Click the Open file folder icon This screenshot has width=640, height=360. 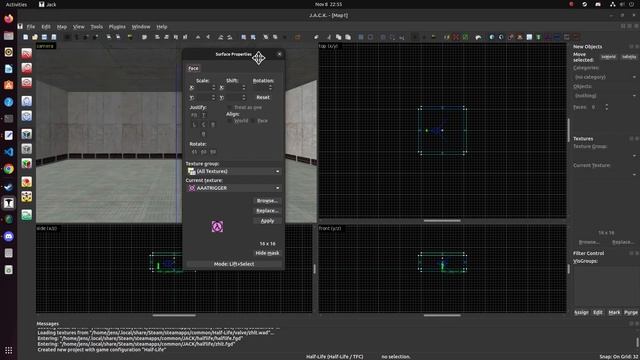coord(35,37)
